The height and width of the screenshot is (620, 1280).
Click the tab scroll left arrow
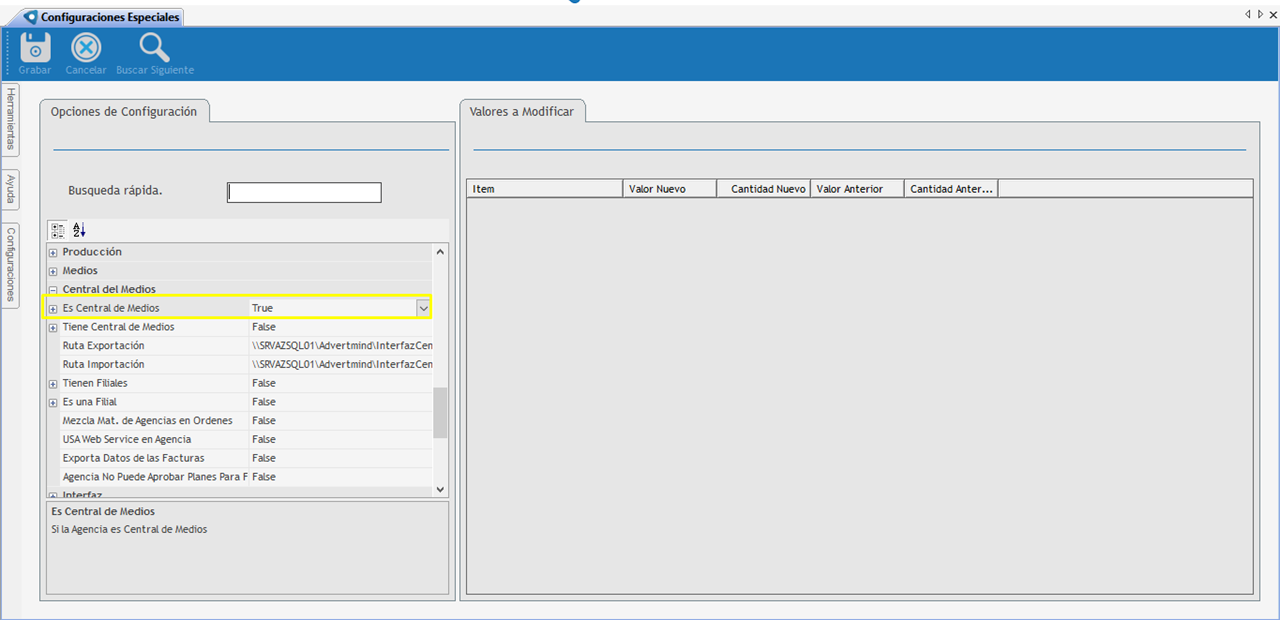1248,13
